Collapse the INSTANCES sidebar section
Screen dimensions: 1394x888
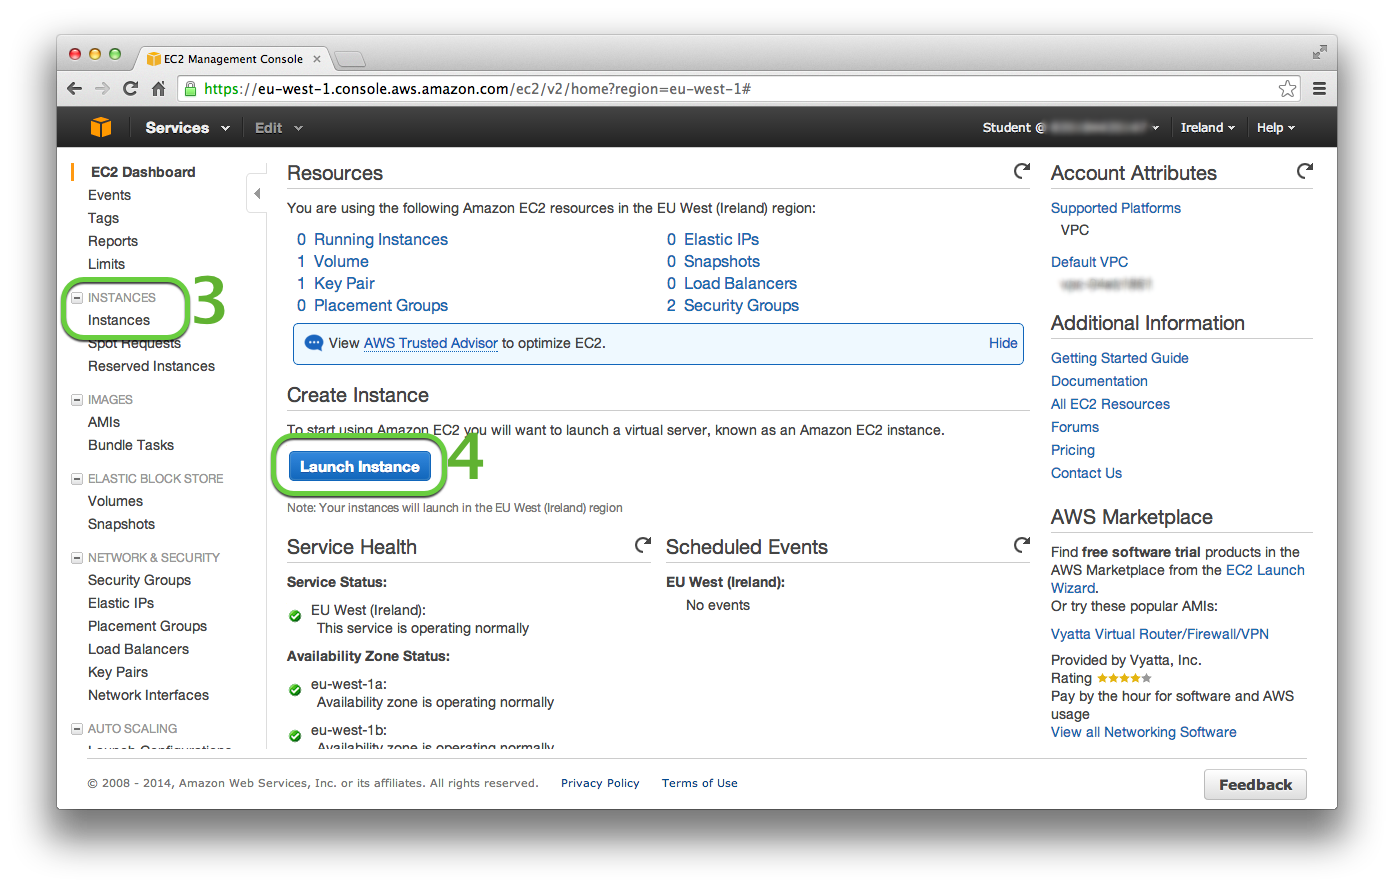[x=77, y=298]
